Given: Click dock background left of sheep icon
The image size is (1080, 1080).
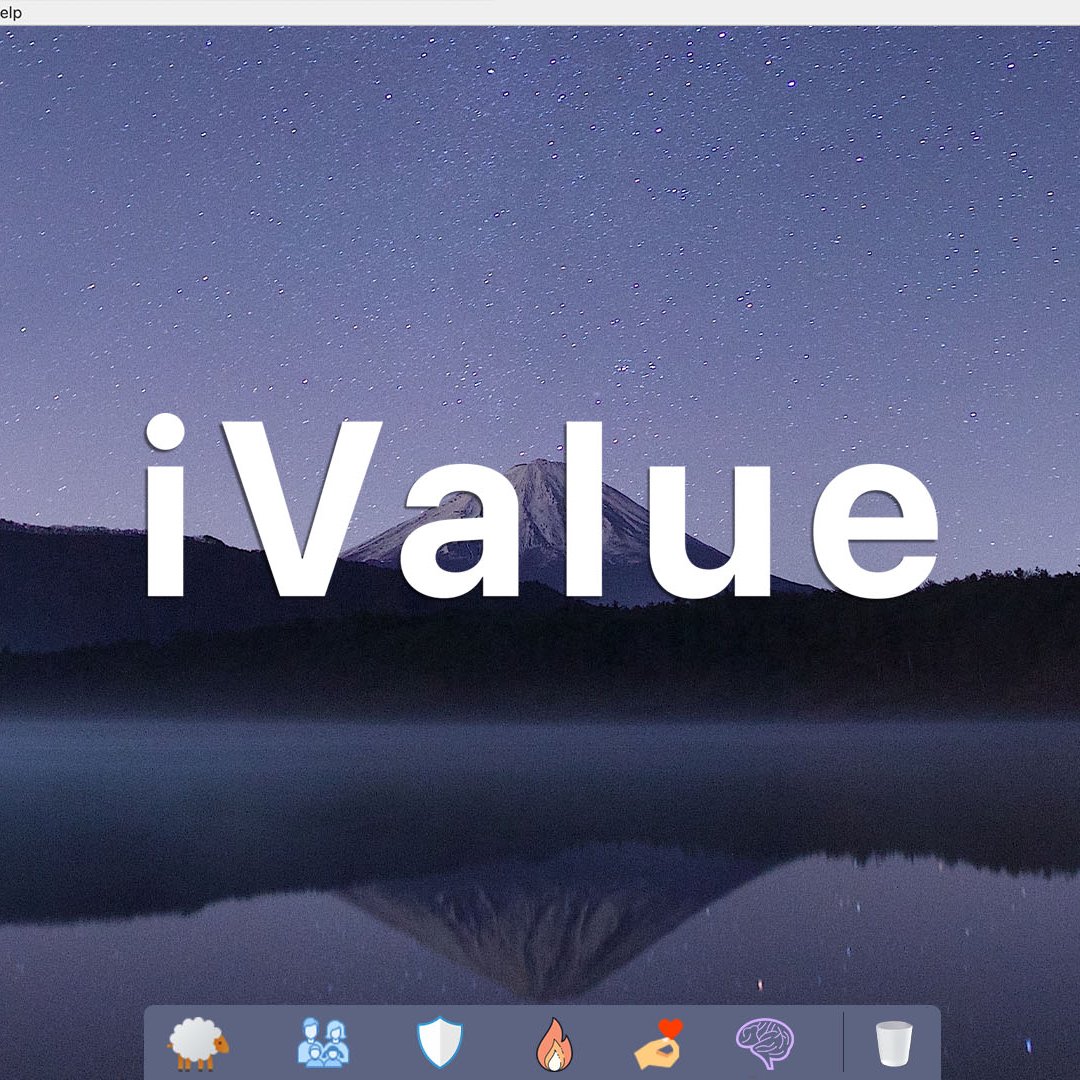Looking at the screenshot, I should [156, 1045].
